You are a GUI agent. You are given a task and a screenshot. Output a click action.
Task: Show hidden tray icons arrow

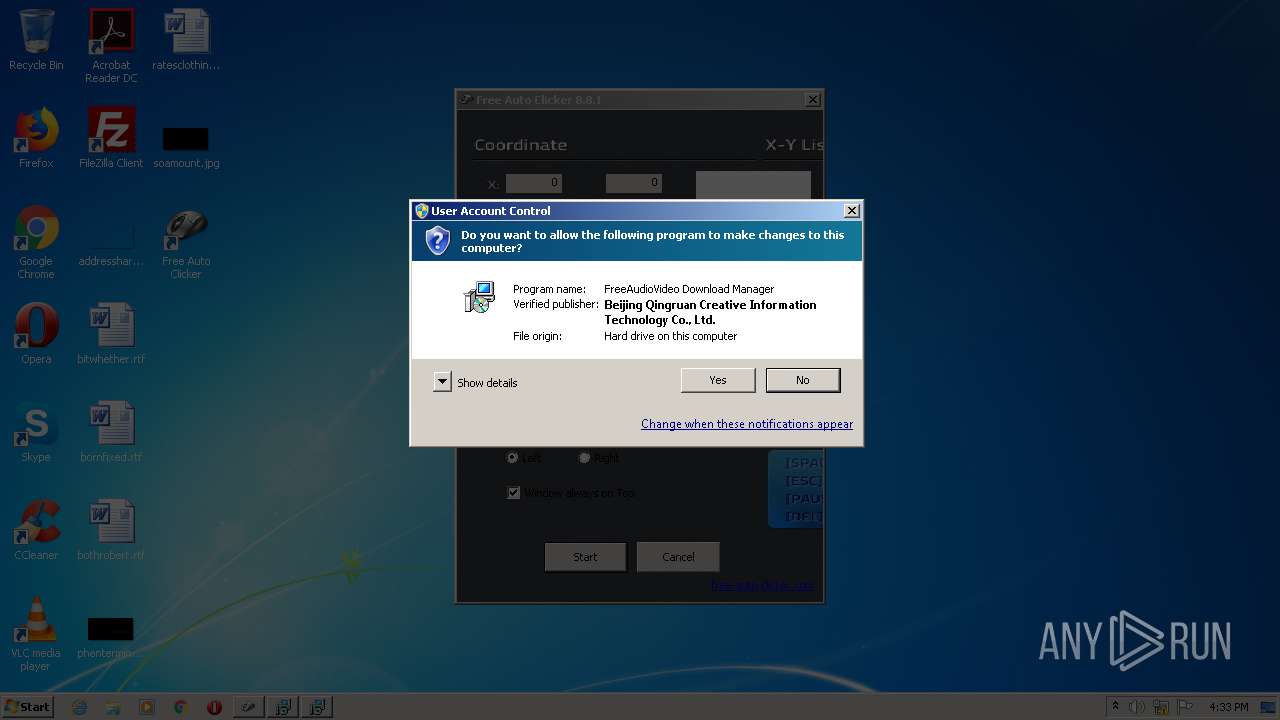point(1115,707)
